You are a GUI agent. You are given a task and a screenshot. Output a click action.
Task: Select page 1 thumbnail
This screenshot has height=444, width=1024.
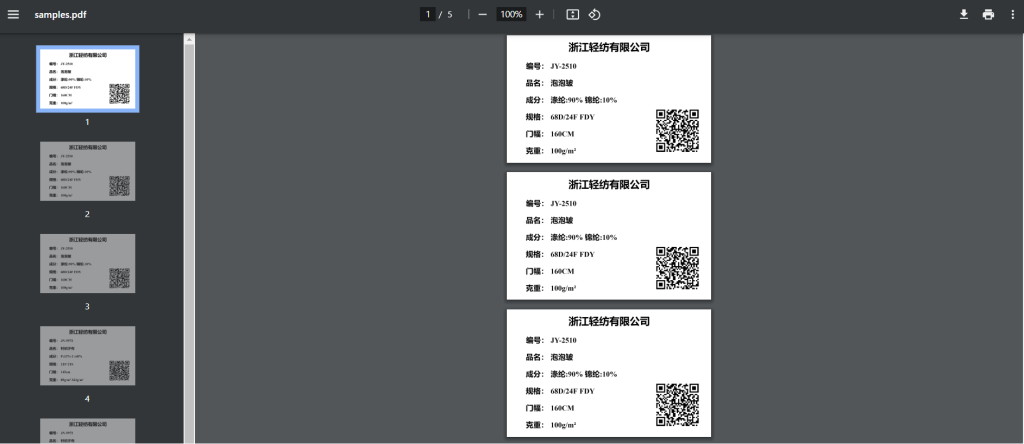pyautogui.click(x=88, y=79)
